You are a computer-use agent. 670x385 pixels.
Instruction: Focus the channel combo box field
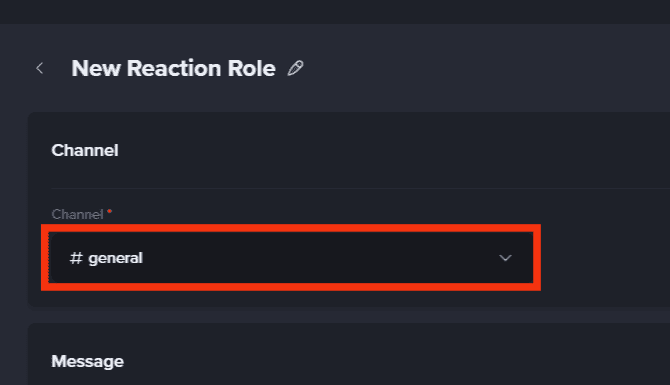point(291,258)
